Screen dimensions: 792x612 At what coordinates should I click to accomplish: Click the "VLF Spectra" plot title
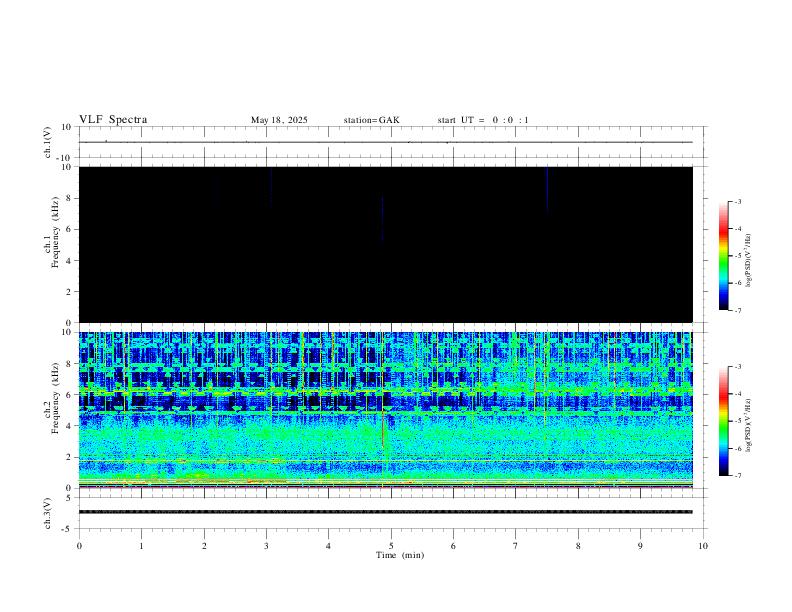click(113, 120)
